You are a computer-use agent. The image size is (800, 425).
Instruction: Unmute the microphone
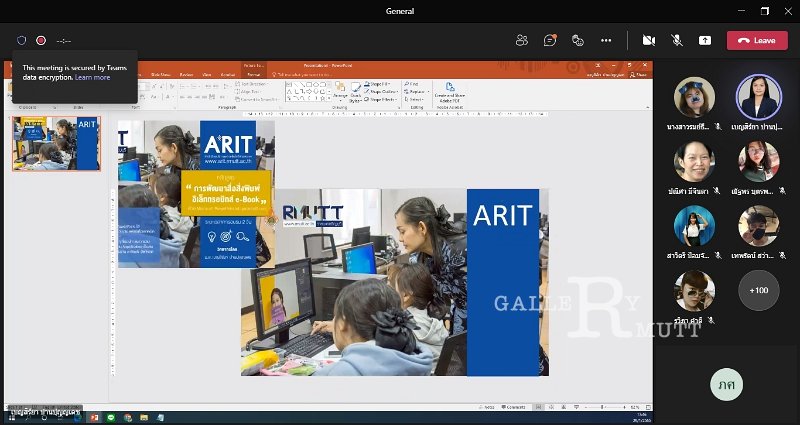click(x=677, y=40)
